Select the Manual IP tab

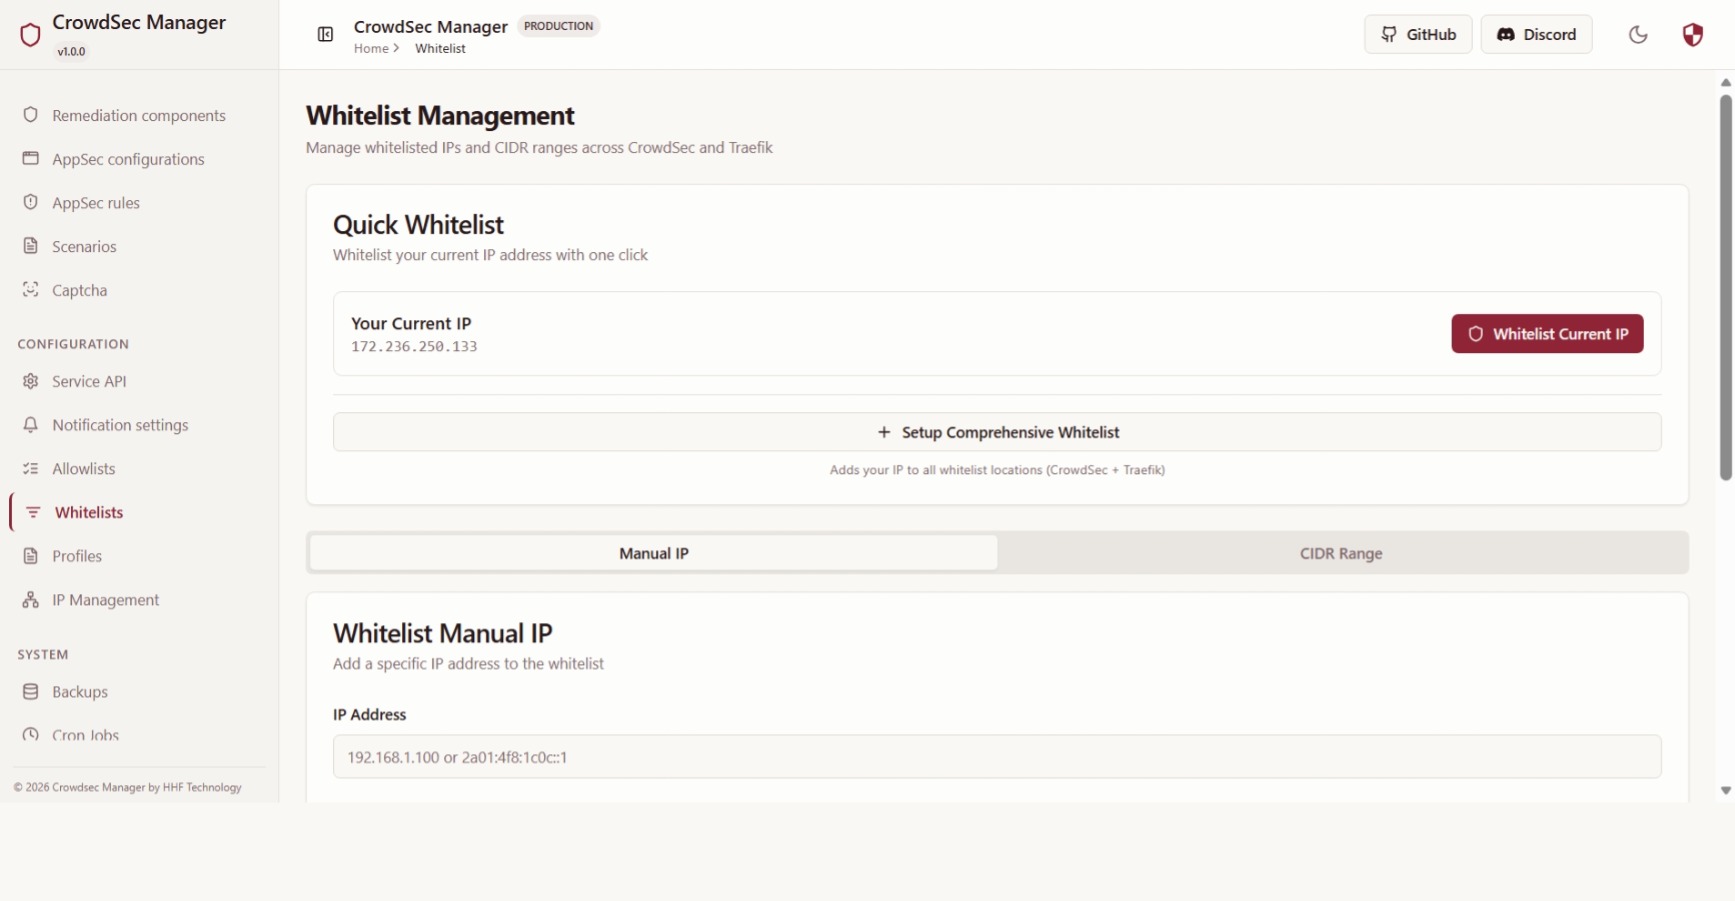[x=653, y=552]
